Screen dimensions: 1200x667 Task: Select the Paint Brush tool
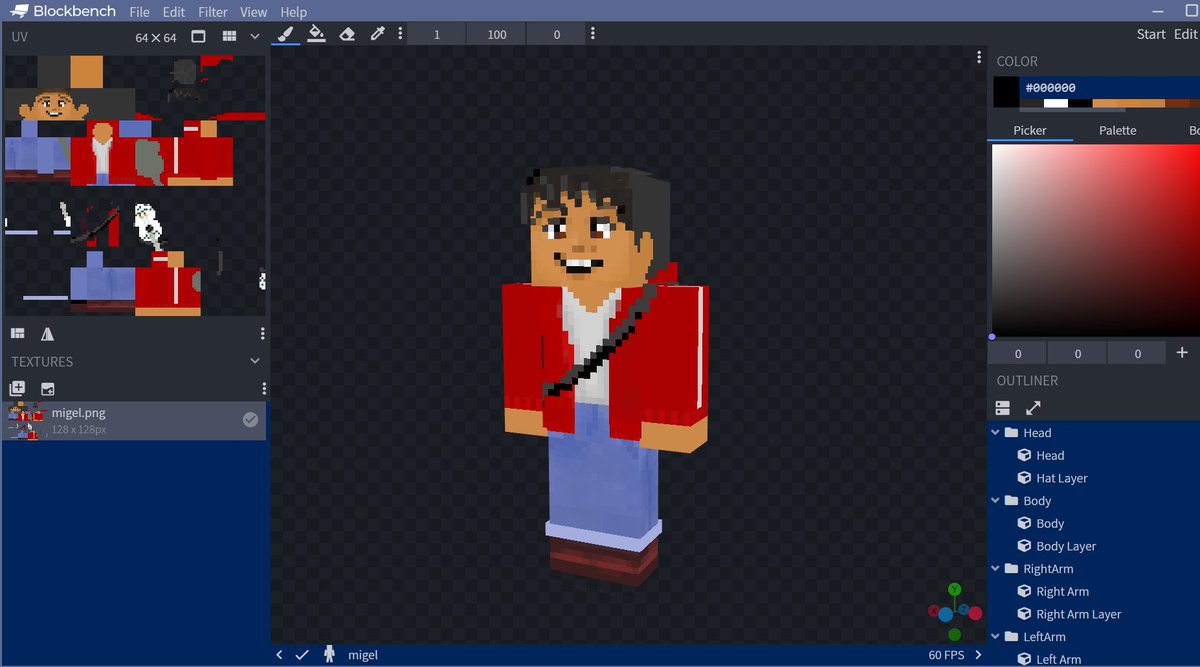[x=285, y=33]
